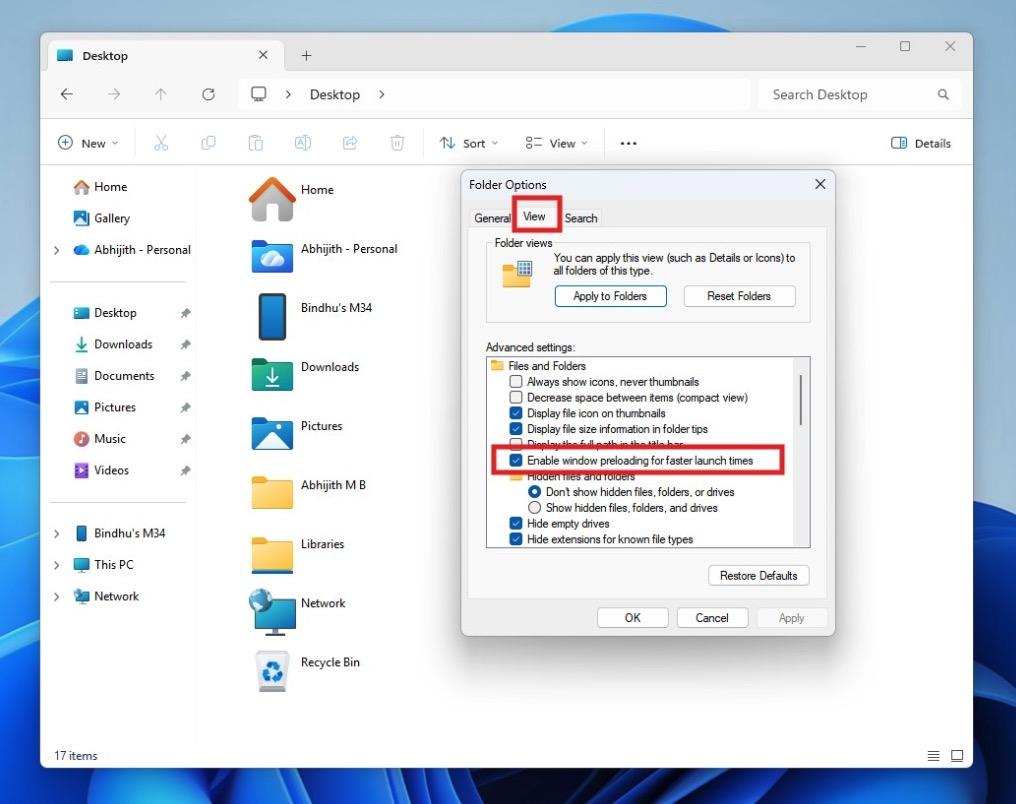
Task: Switch to Search tab in Folder Options
Action: point(581,218)
